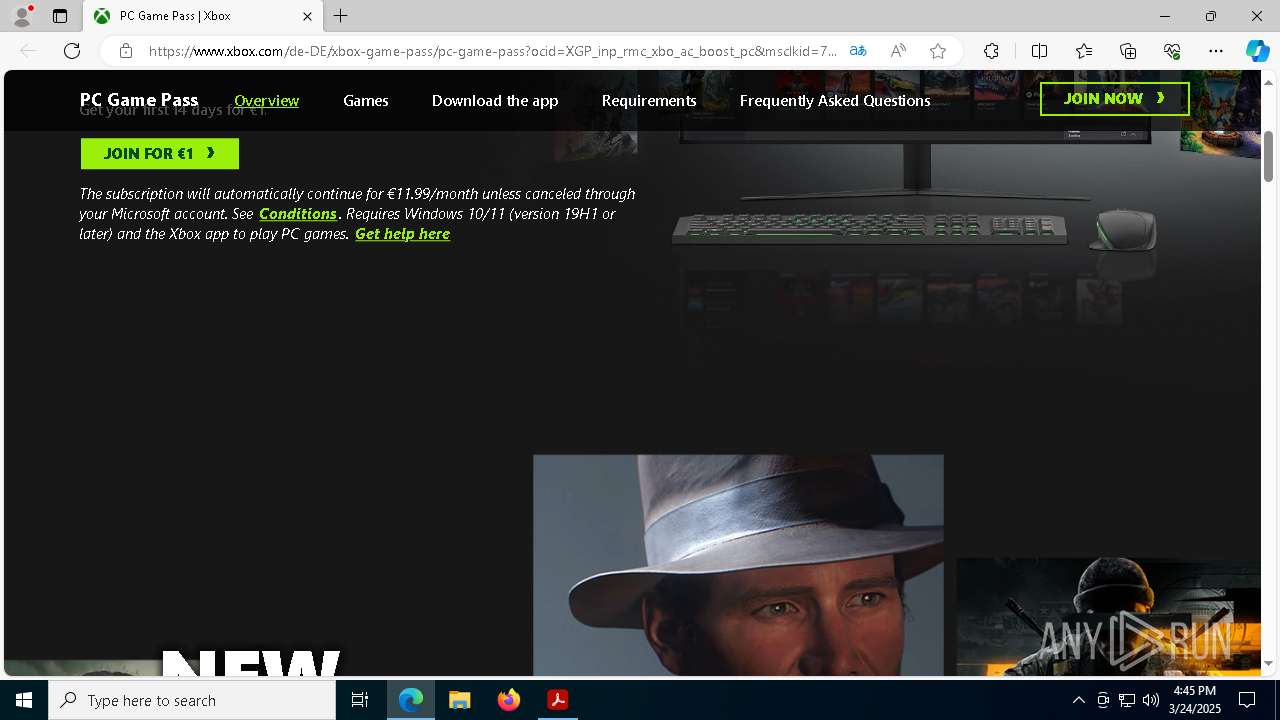Open the Games section tab
The image size is (1280, 720).
click(366, 100)
